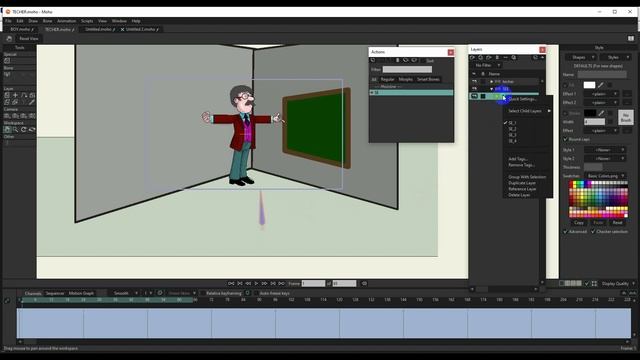Image resolution: width=640 pixels, height=360 pixels.
Task: Click the No Brush button
Action: point(626,118)
